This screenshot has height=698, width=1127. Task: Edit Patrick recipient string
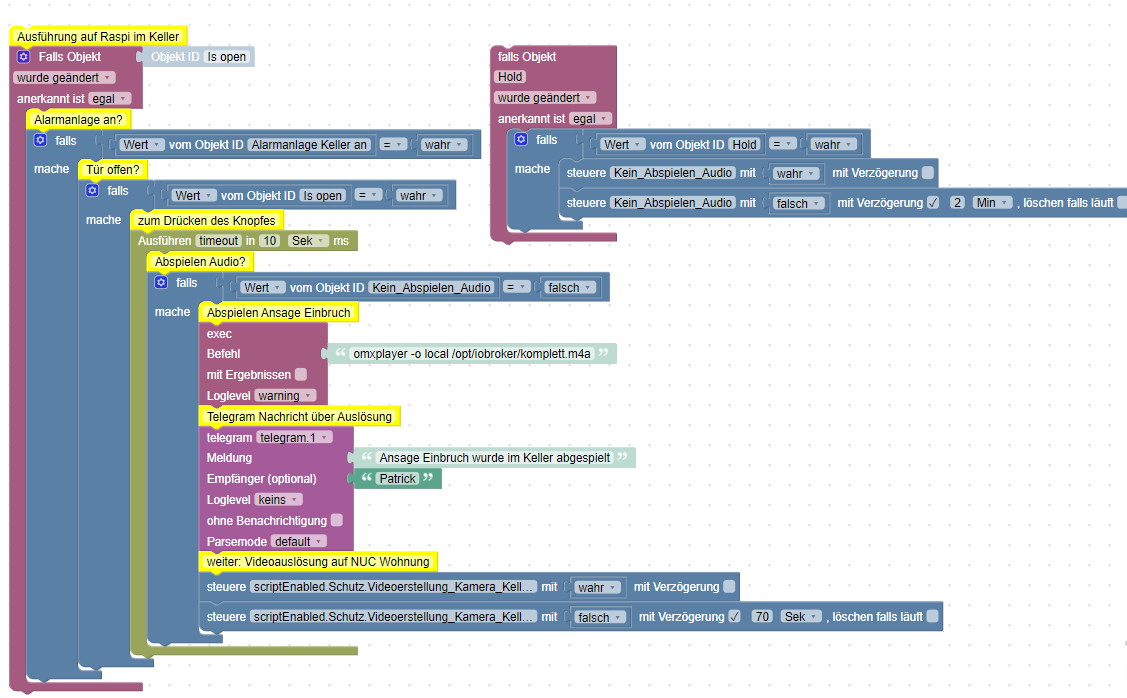pos(397,479)
